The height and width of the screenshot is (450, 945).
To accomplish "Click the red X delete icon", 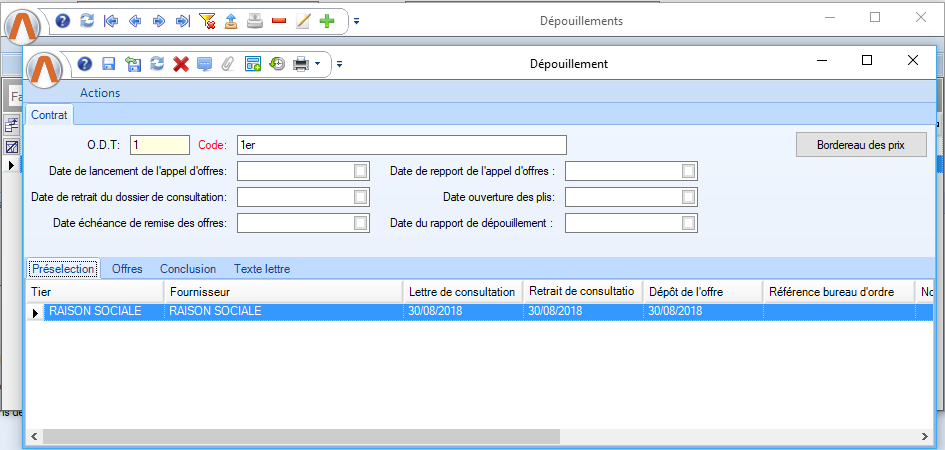I will pos(181,64).
